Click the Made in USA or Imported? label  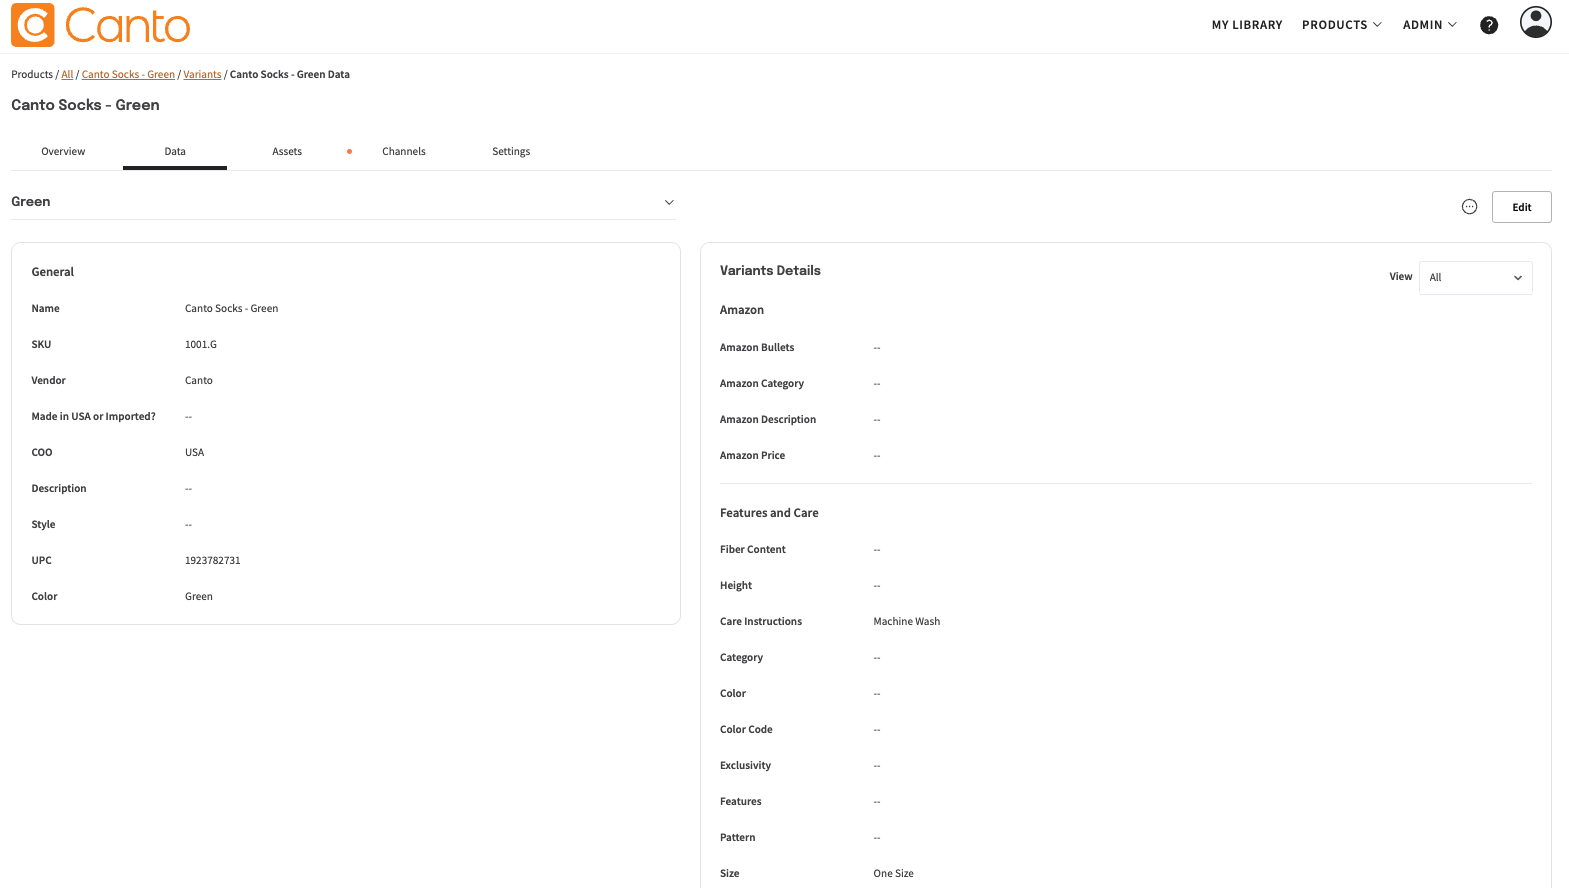94,417
